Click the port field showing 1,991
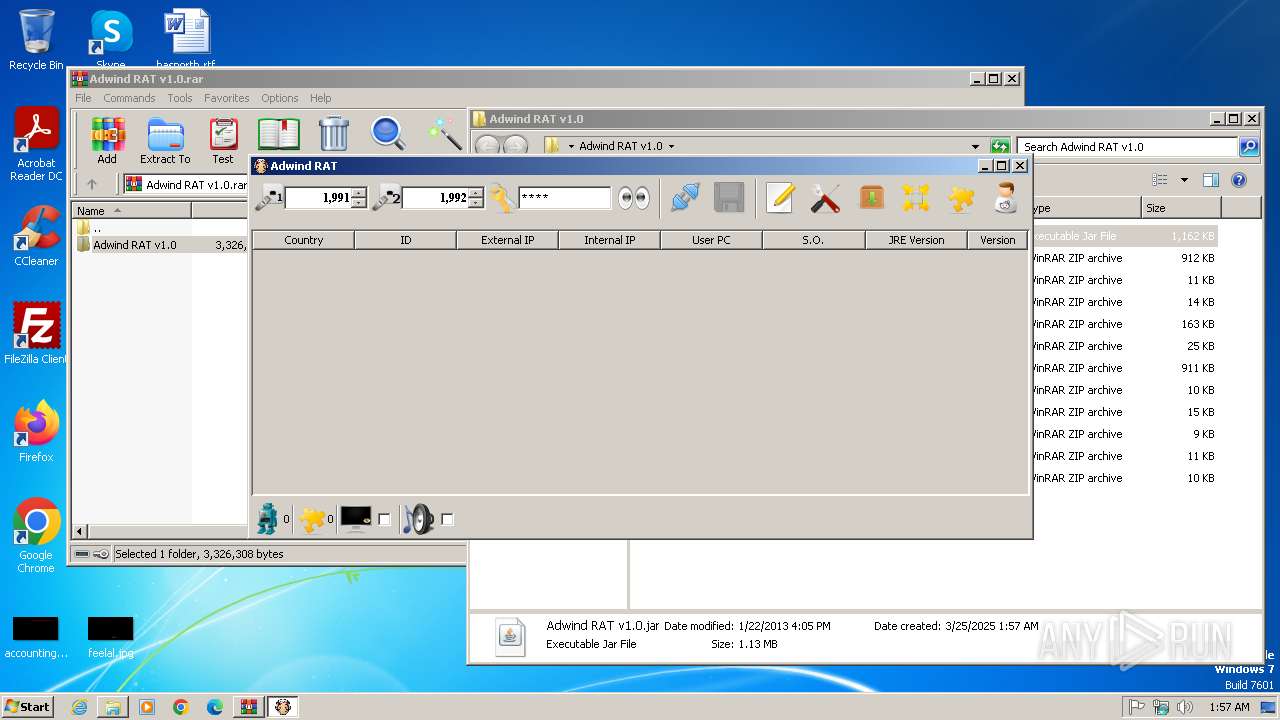The height and width of the screenshot is (720, 1280). pyautogui.click(x=318, y=198)
